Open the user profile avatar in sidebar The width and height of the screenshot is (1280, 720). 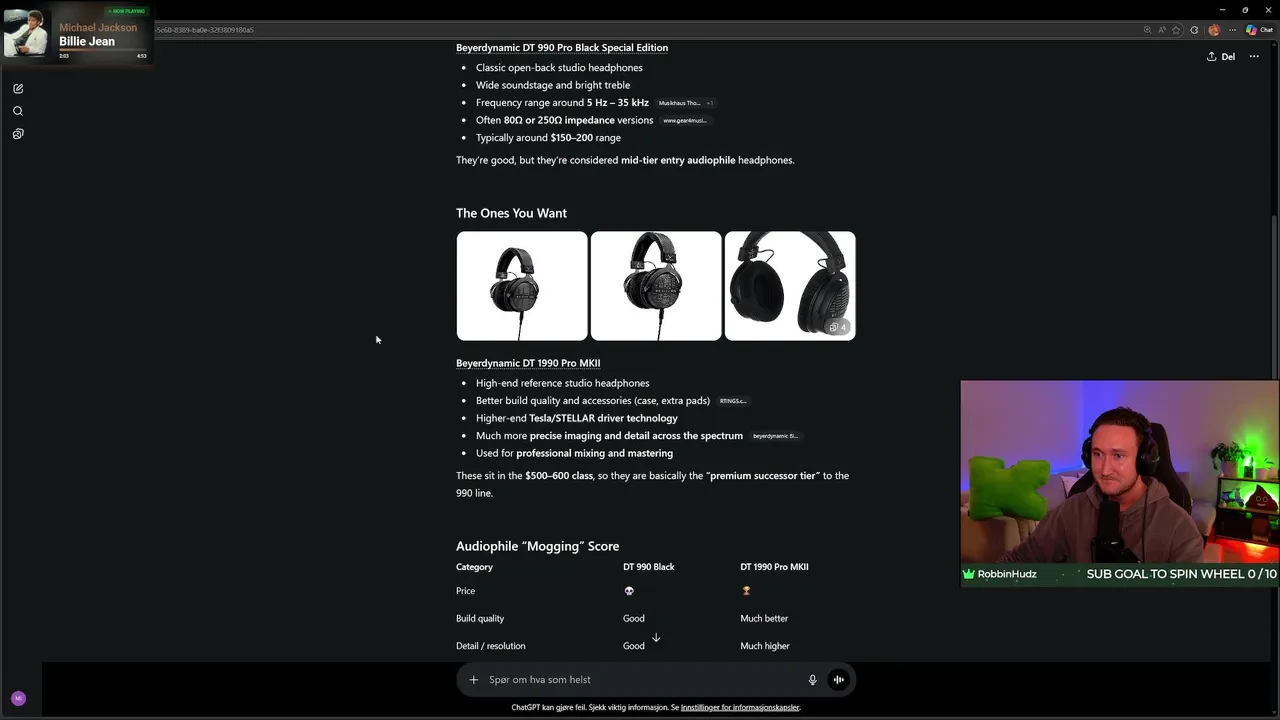click(x=18, y=698)
